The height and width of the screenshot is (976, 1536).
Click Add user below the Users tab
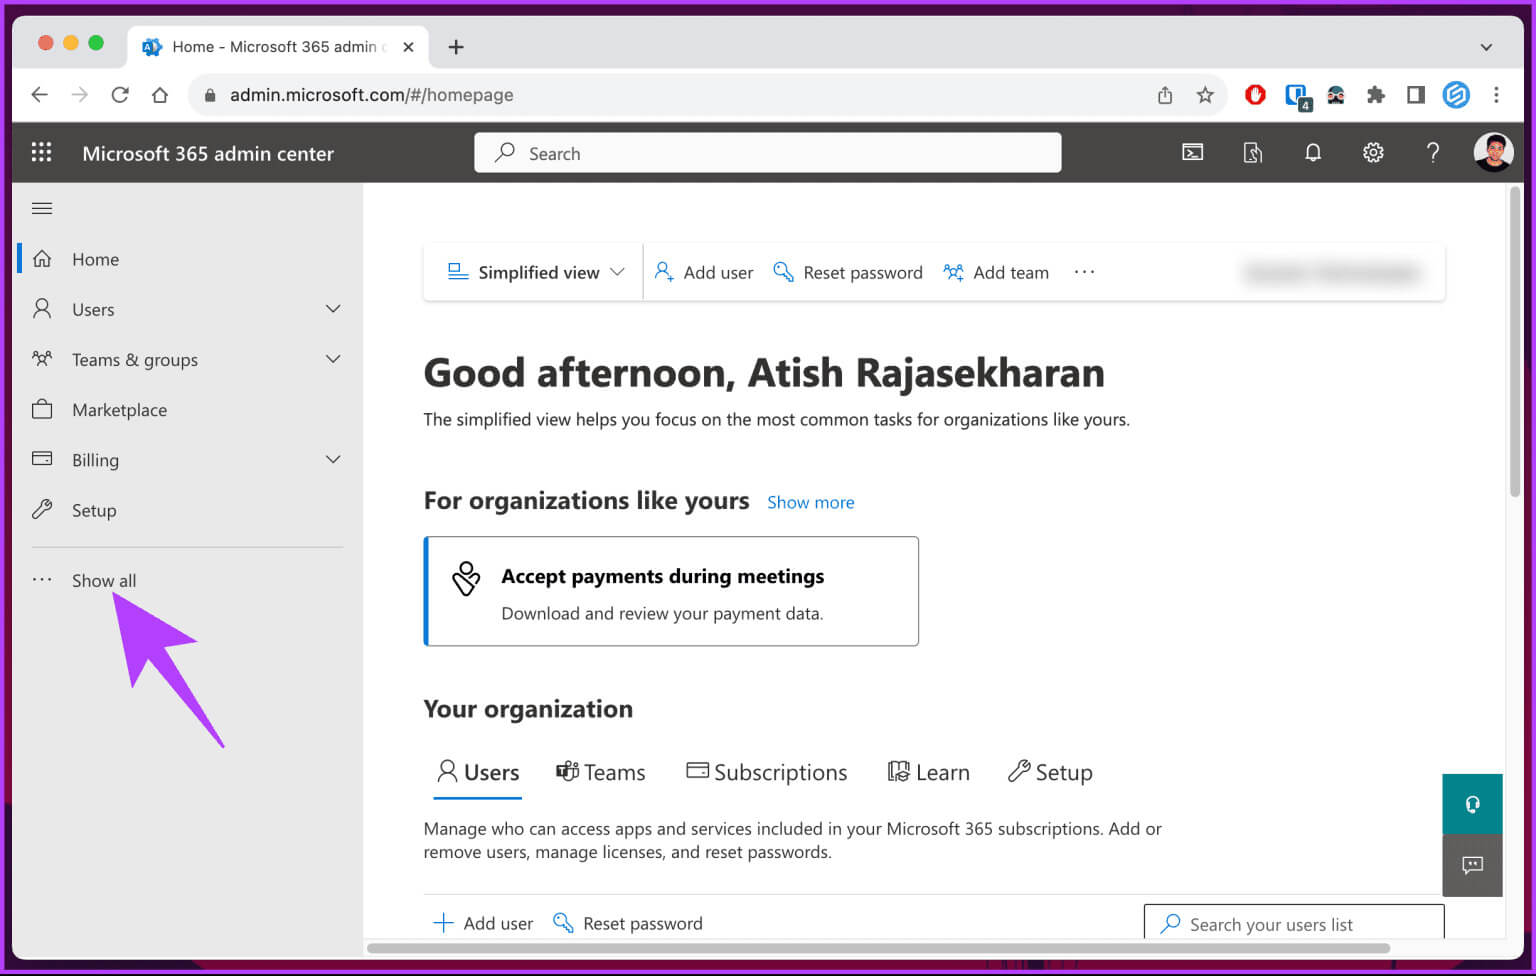point(483,923)
